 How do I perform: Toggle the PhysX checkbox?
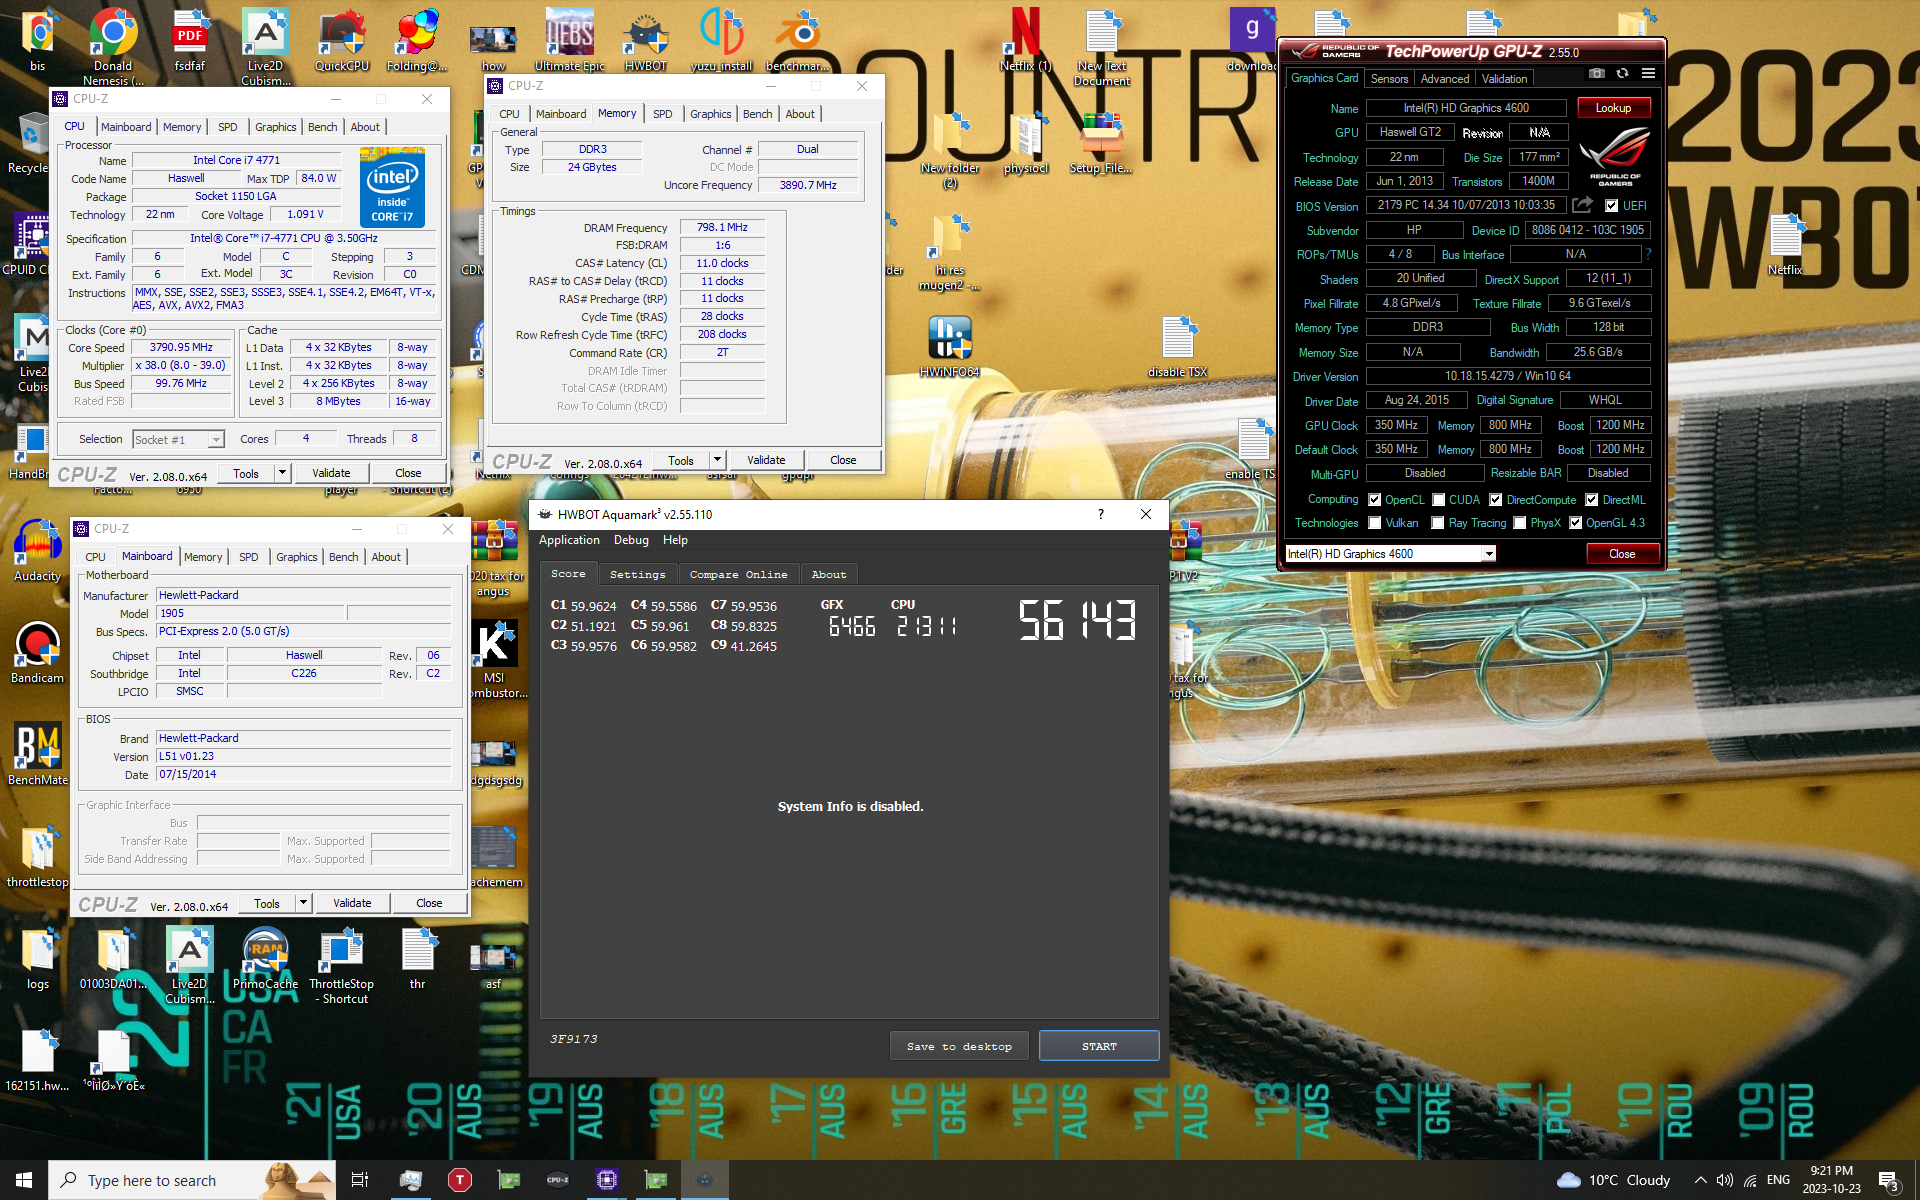click(1520, 523)
